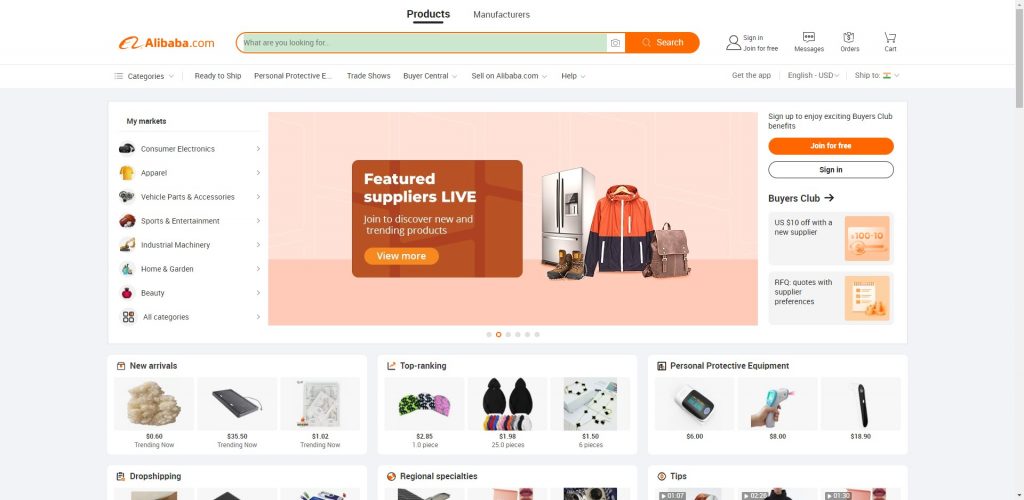Viewport: 1024px width, 500px height.
Task: Open the Orders icon
Action: pyautogui.click(x=849, y=37)
